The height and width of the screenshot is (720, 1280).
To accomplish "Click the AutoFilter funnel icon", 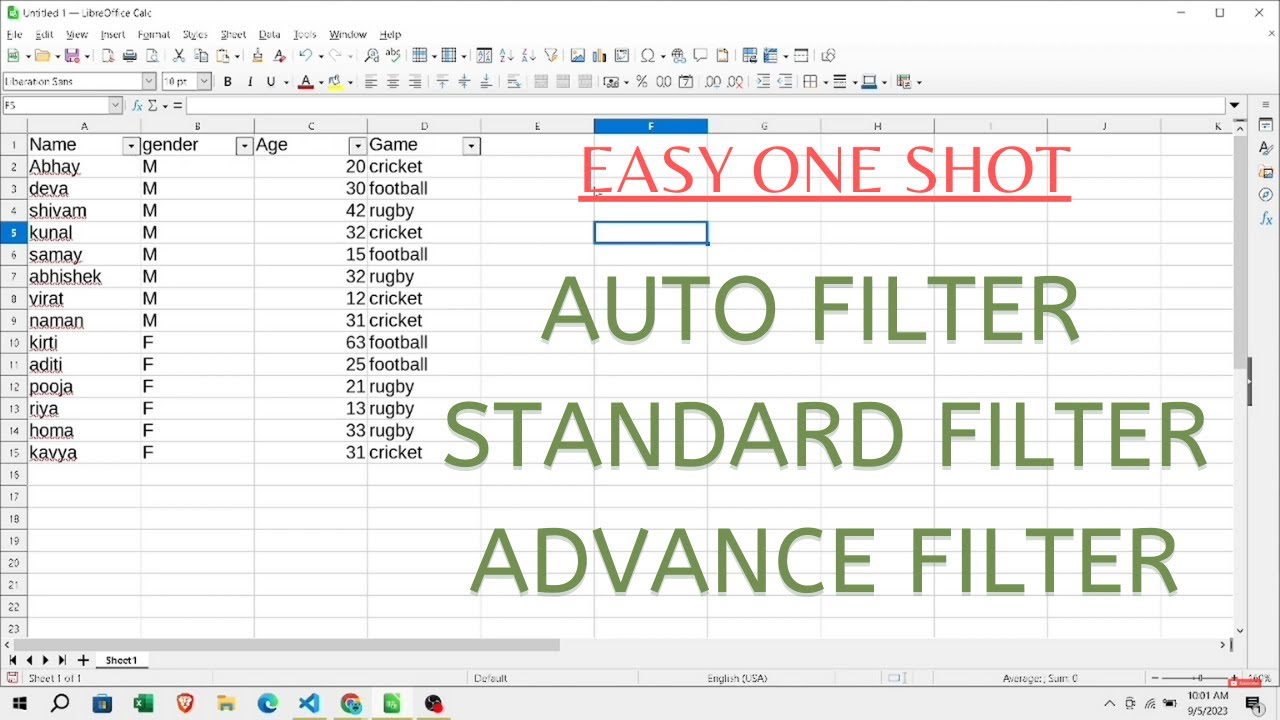I will coord(550,56).
